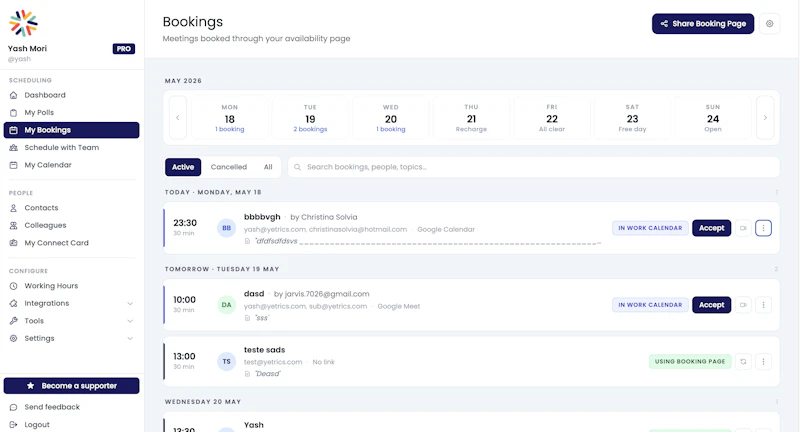Click the video icon on the dasd booking
The height and width of the screenshot is (432, 800).
(743, 305)
